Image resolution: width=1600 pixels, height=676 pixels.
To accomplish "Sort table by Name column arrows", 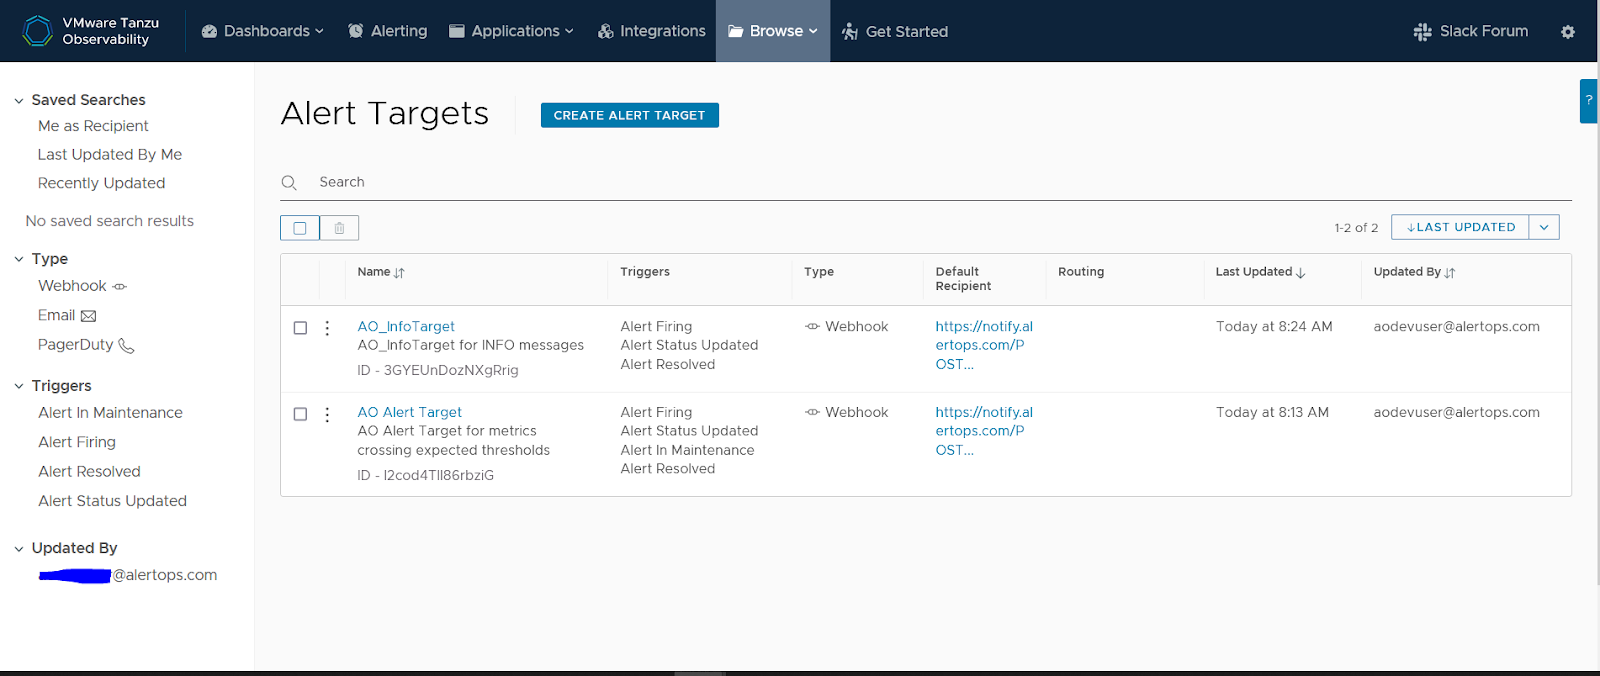I will click(x=399, y=273).
